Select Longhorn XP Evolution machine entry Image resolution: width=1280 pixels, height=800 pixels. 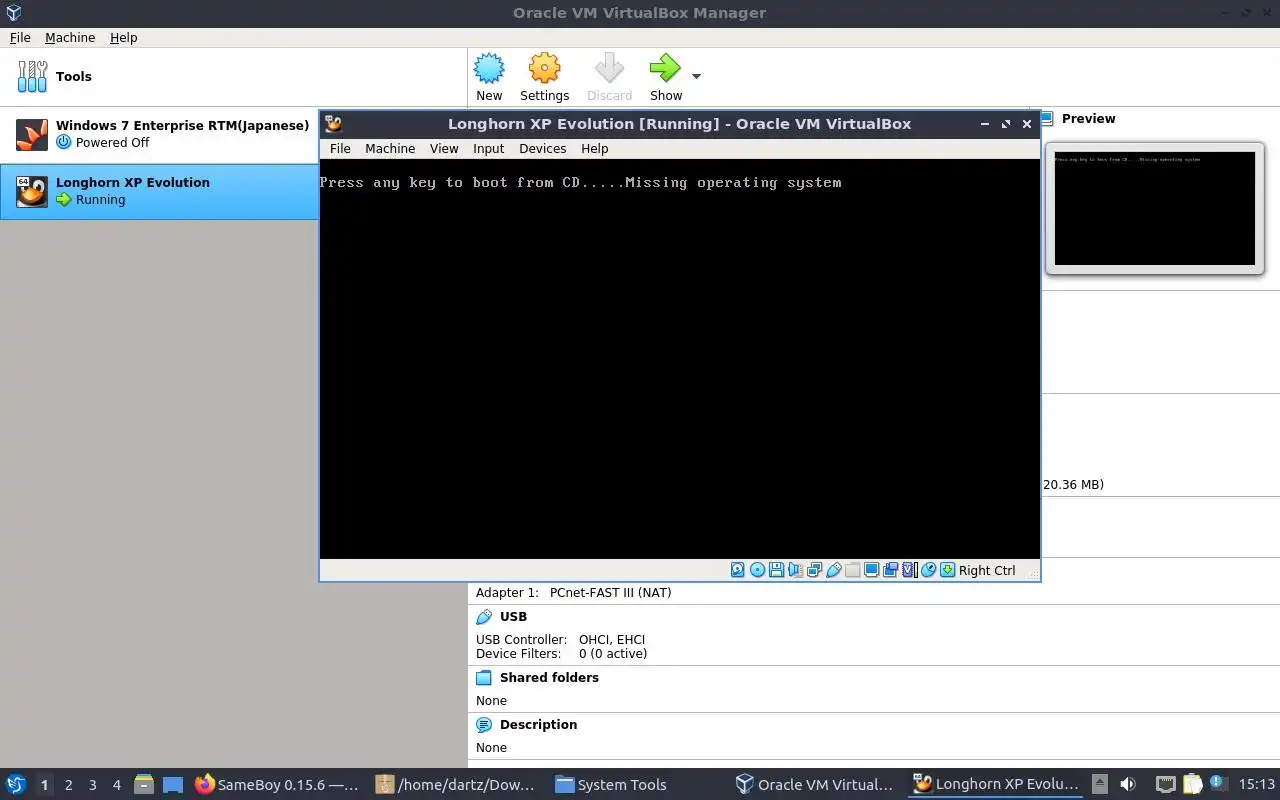coord(160,191)
